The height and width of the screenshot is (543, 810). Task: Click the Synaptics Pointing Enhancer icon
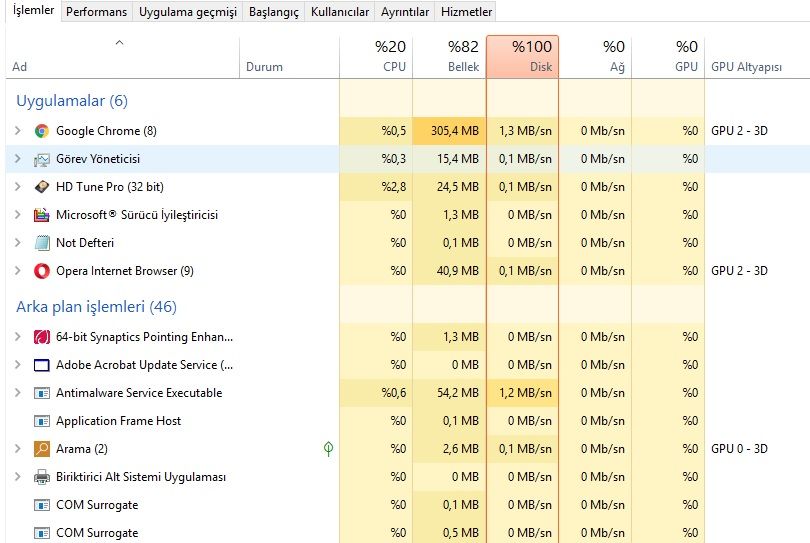[42, 337]
